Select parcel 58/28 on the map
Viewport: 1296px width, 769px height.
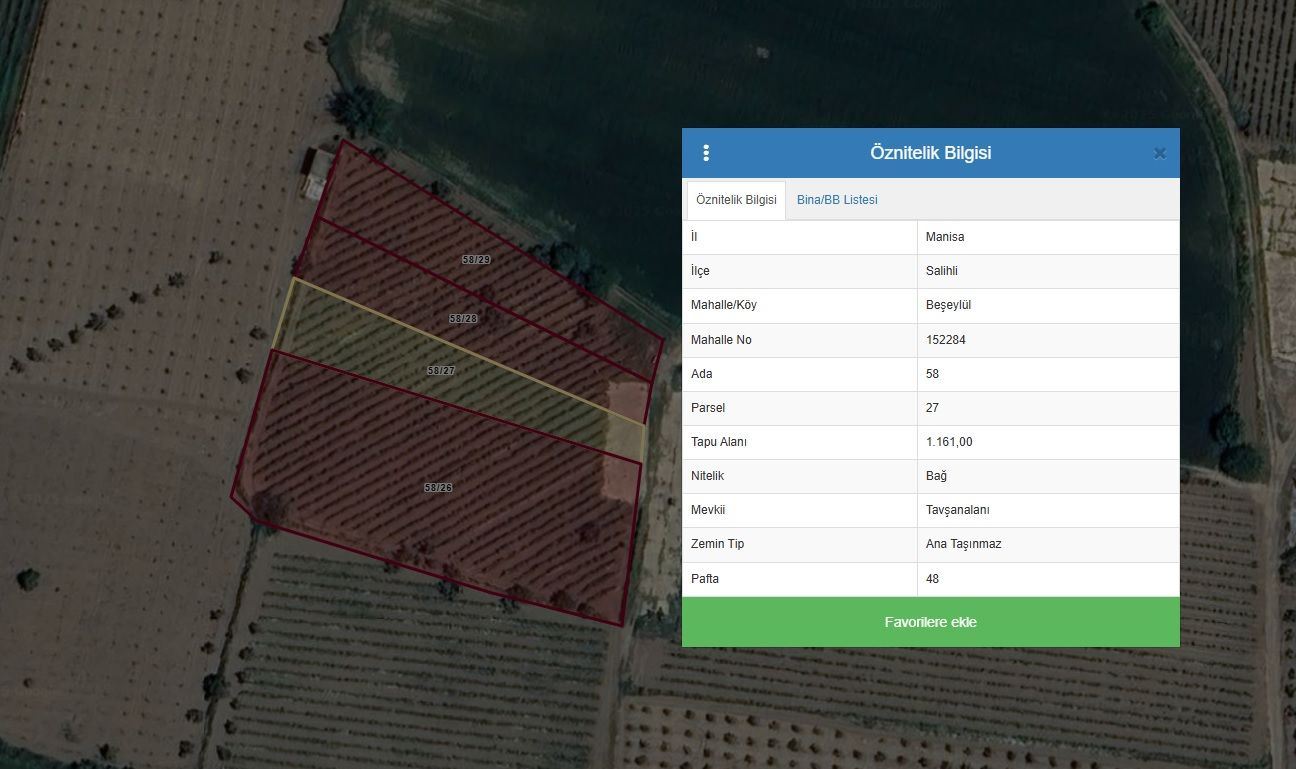click(x=463, y=318)
